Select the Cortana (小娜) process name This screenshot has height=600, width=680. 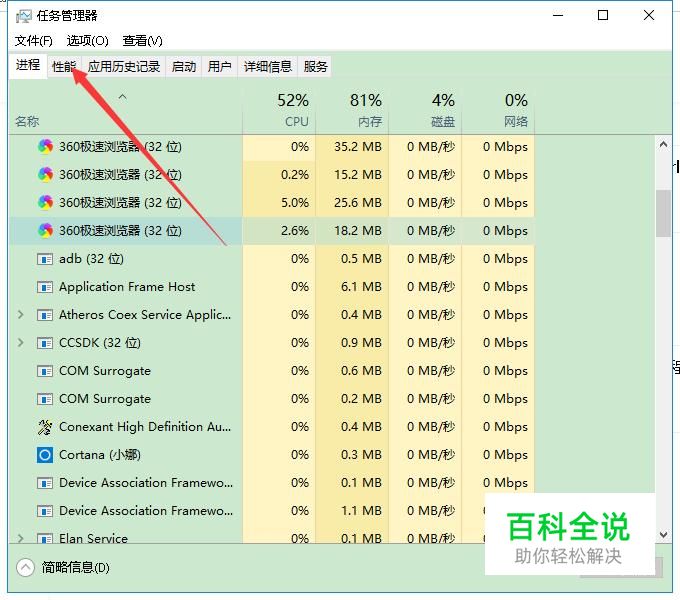coord(100,455)
